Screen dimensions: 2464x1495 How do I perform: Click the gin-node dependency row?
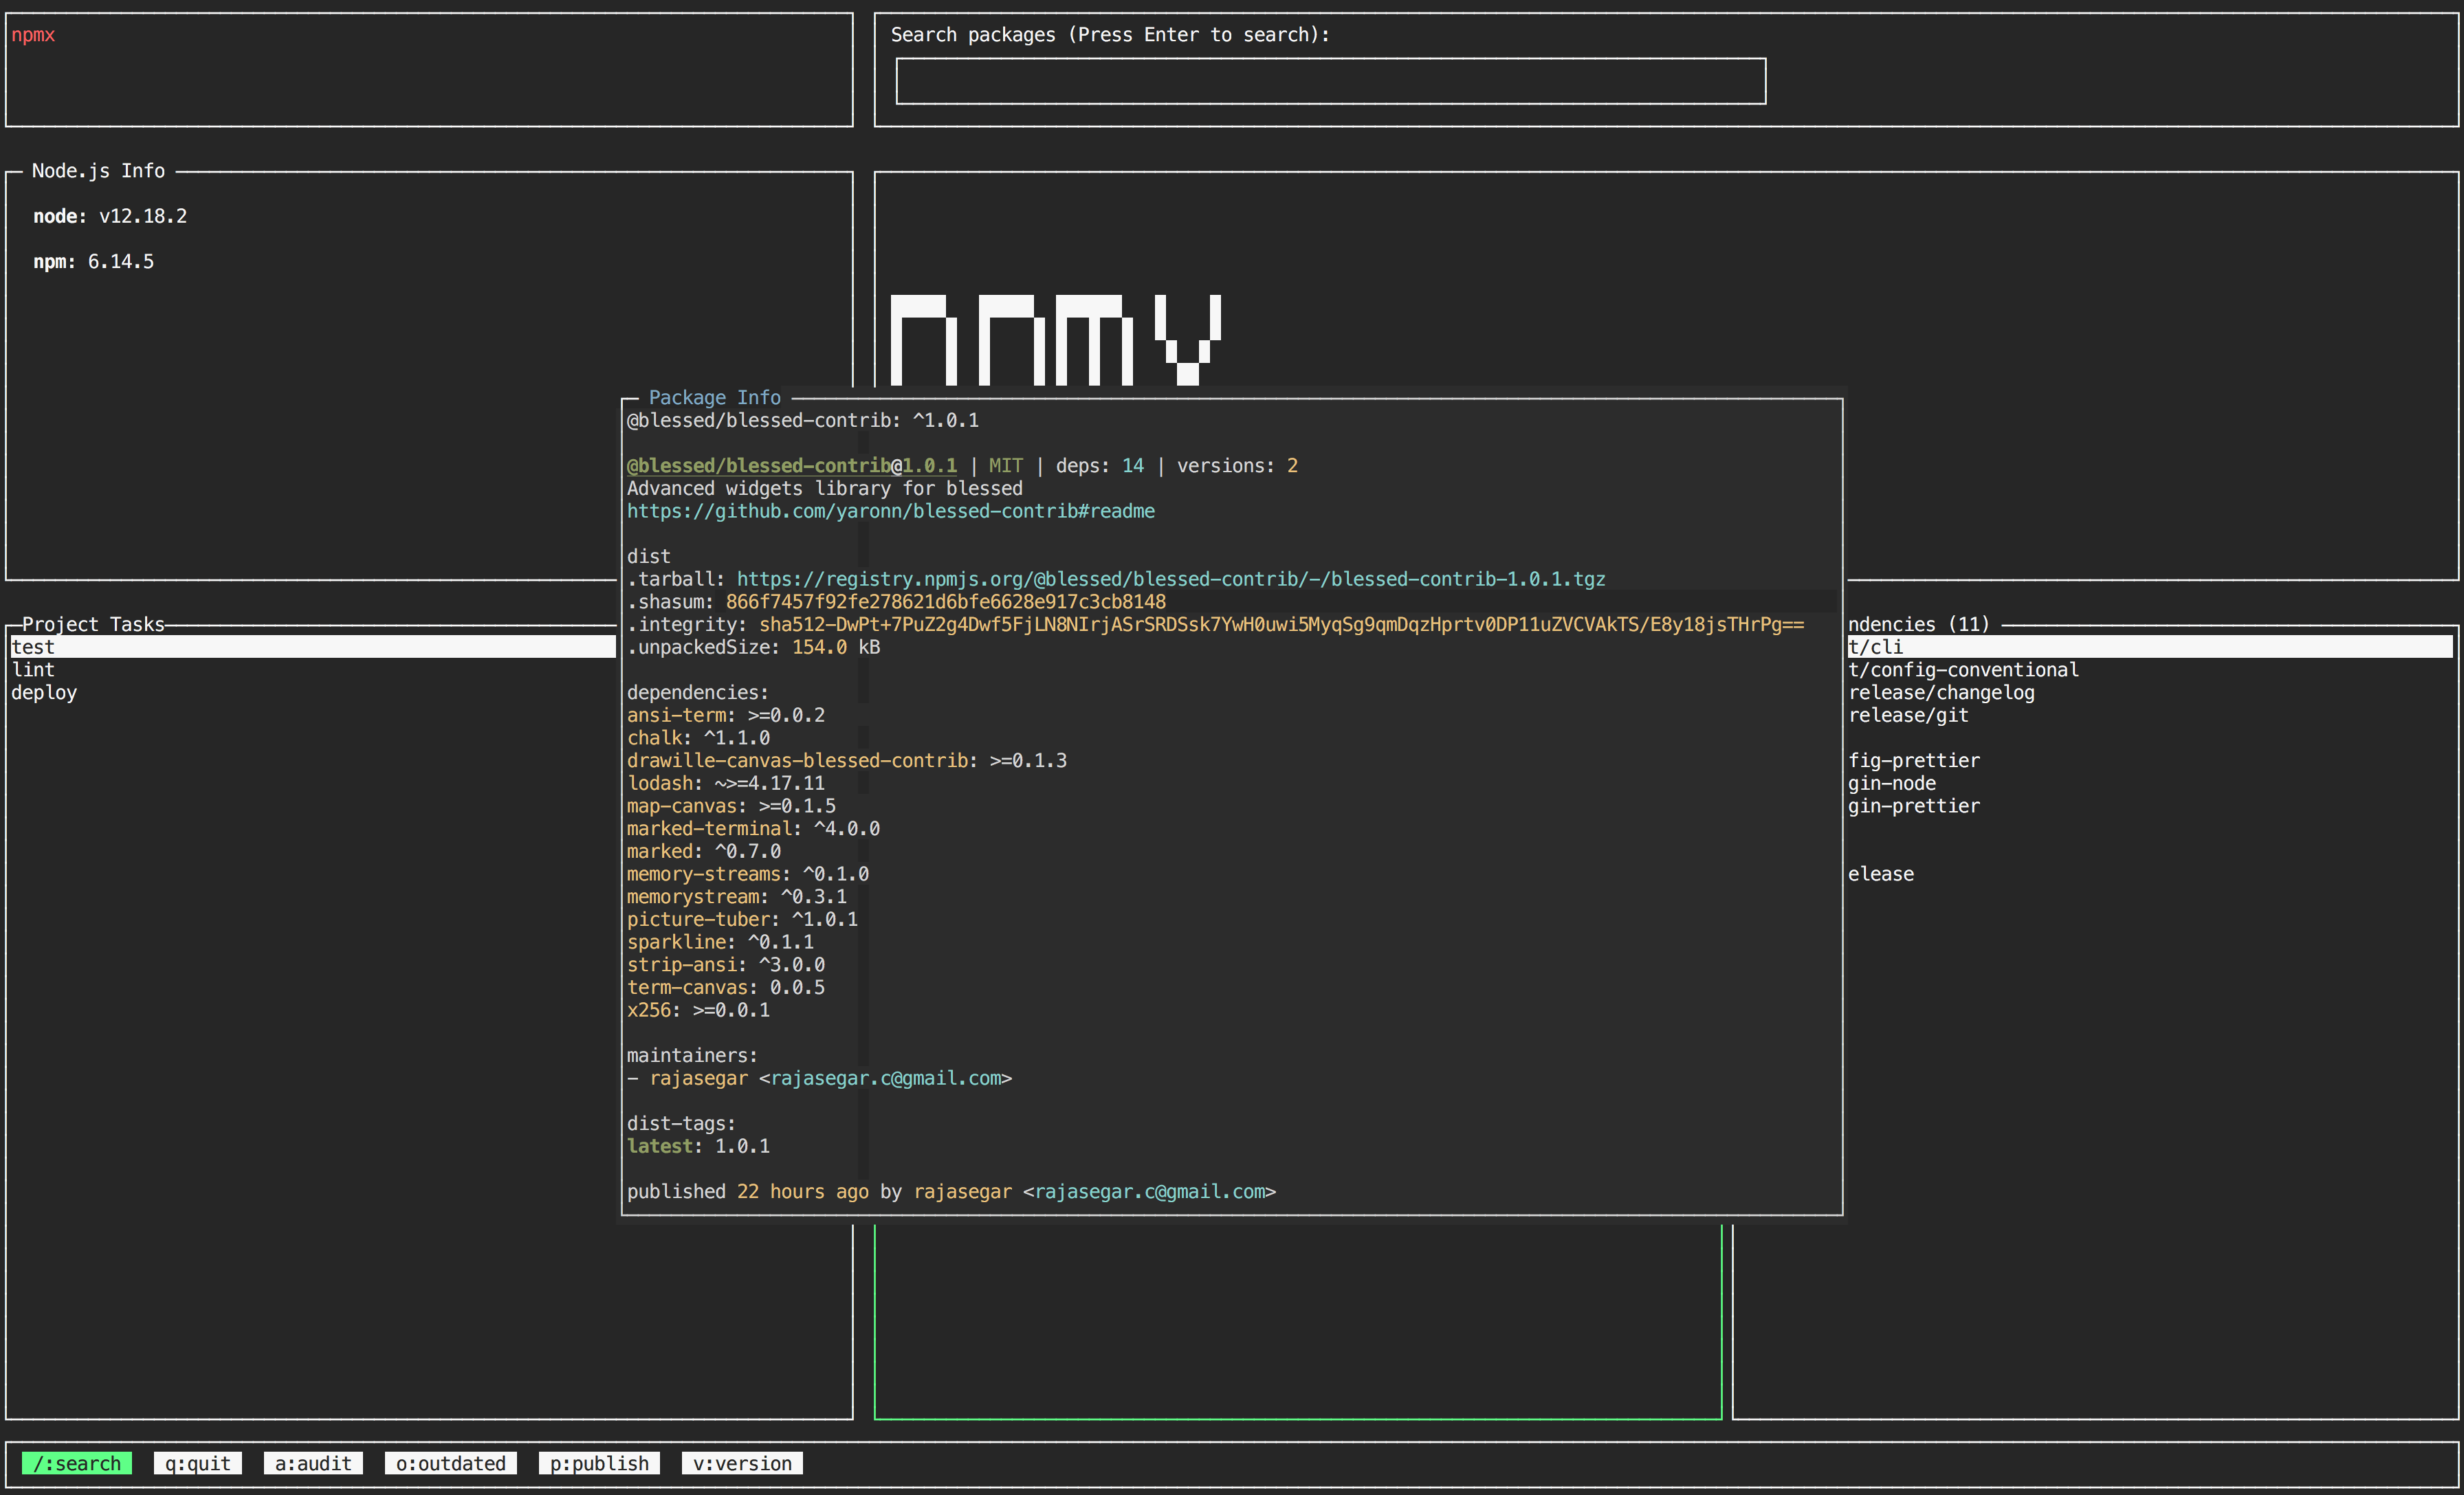pos(1891,783)
